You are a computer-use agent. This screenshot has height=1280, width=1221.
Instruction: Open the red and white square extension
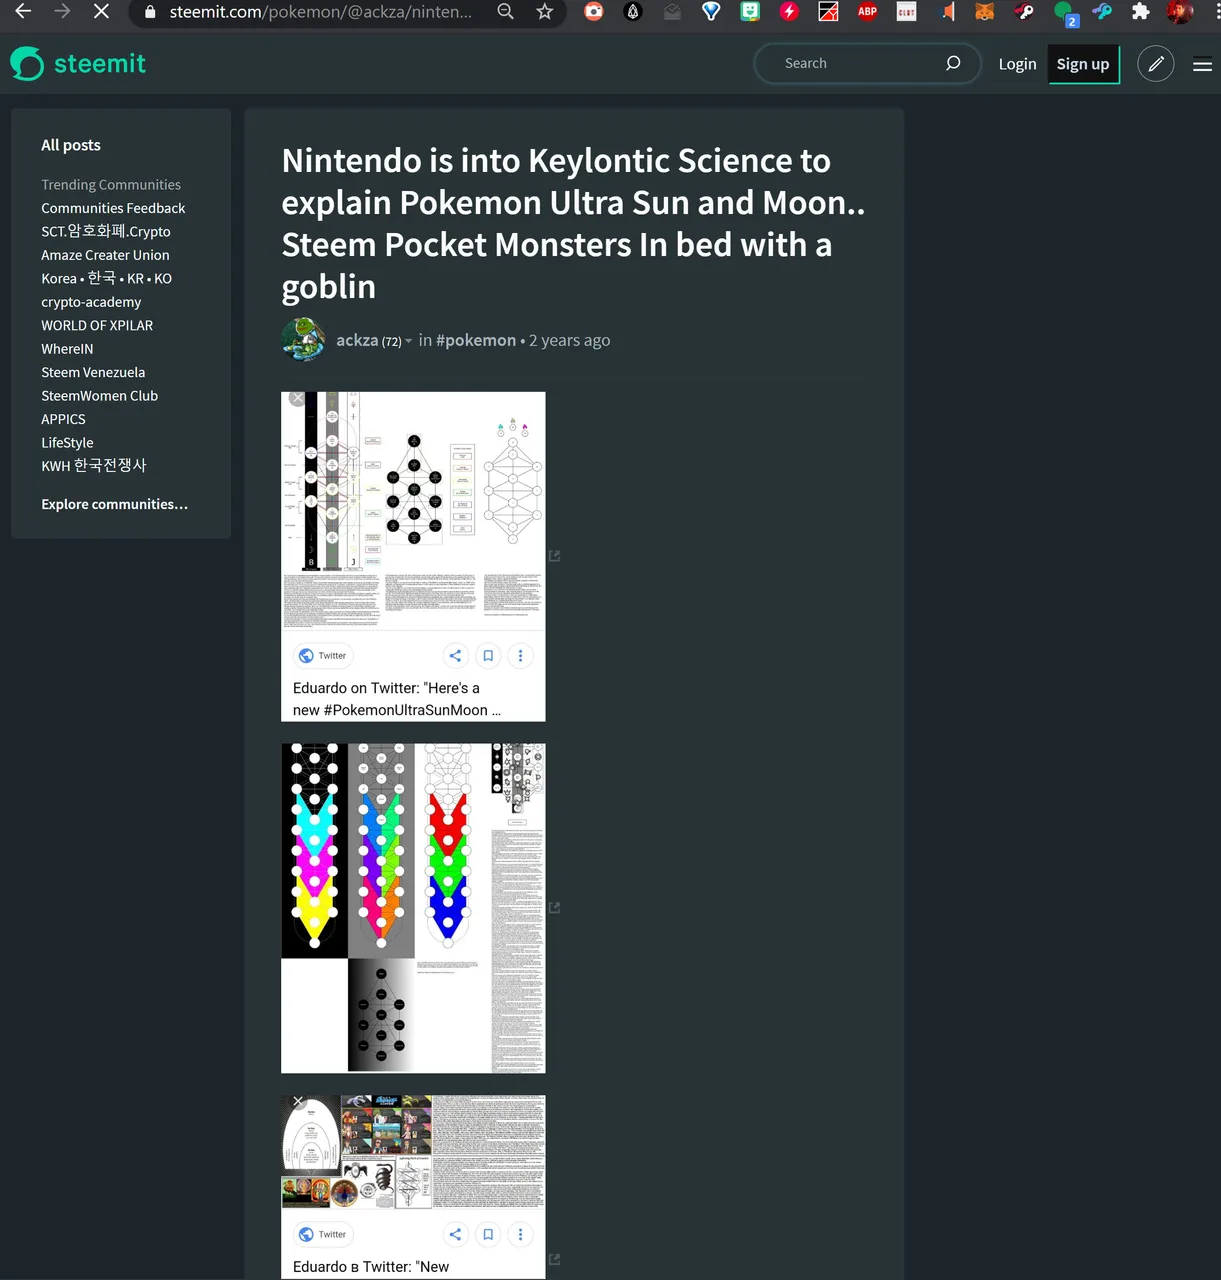coord(828,12)
